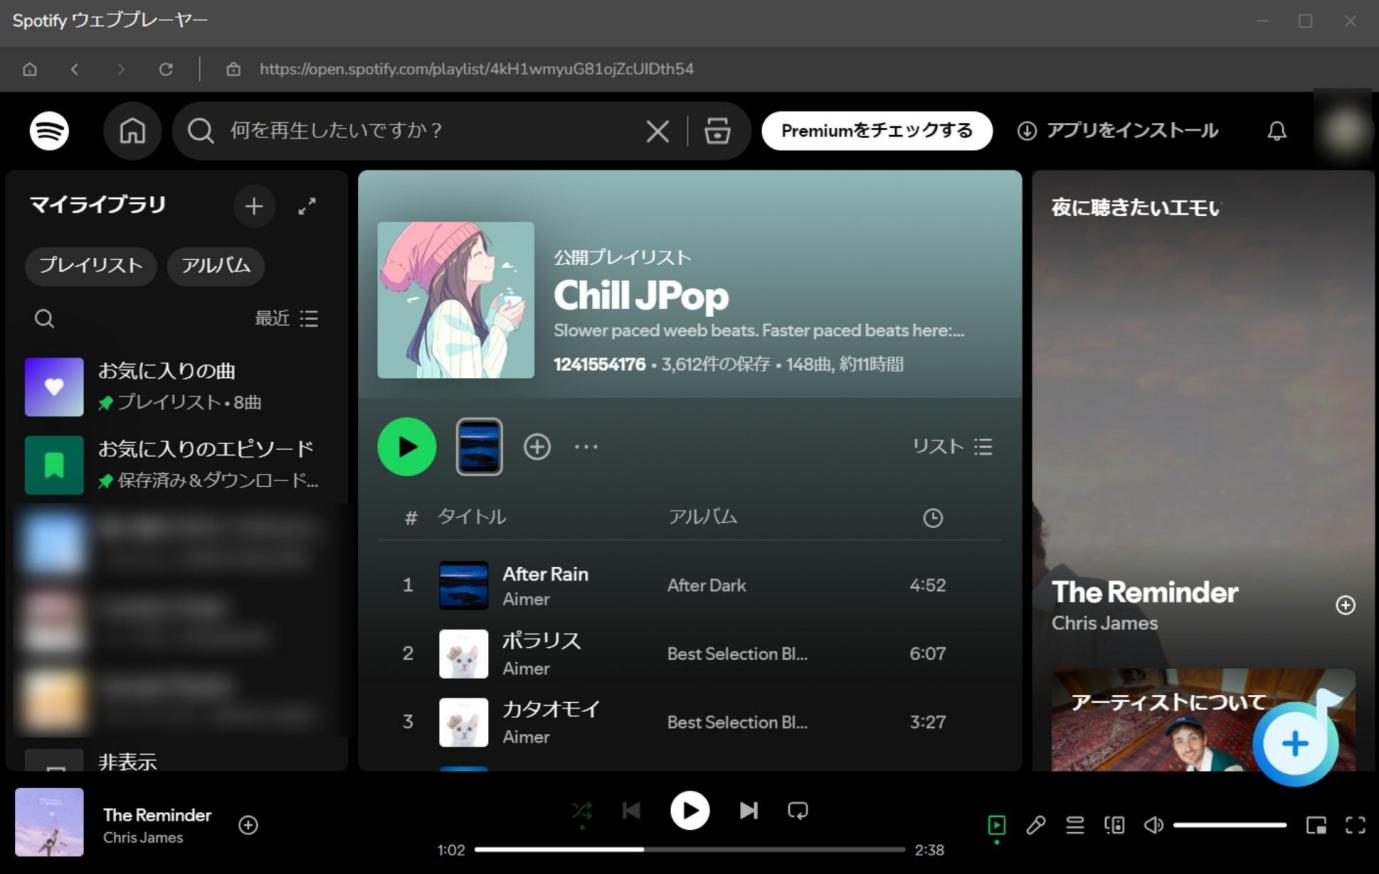The height and width of the screenshot is (874, 1379).
Task: Click アプリをインストール button
Action: (1118, 130)
